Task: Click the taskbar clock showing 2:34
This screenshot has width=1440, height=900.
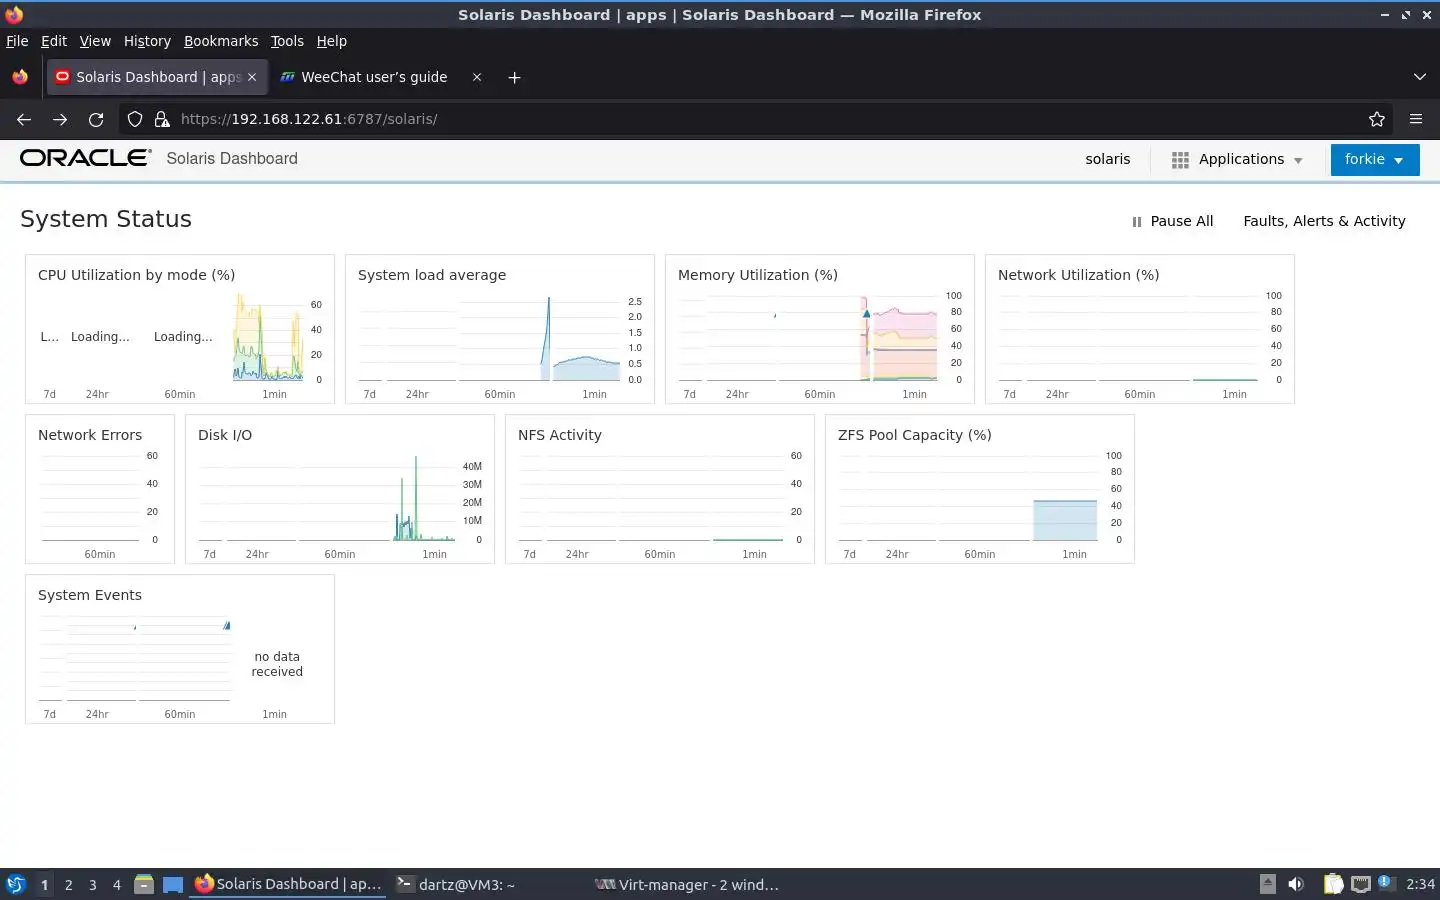Action: [1420, 884]
